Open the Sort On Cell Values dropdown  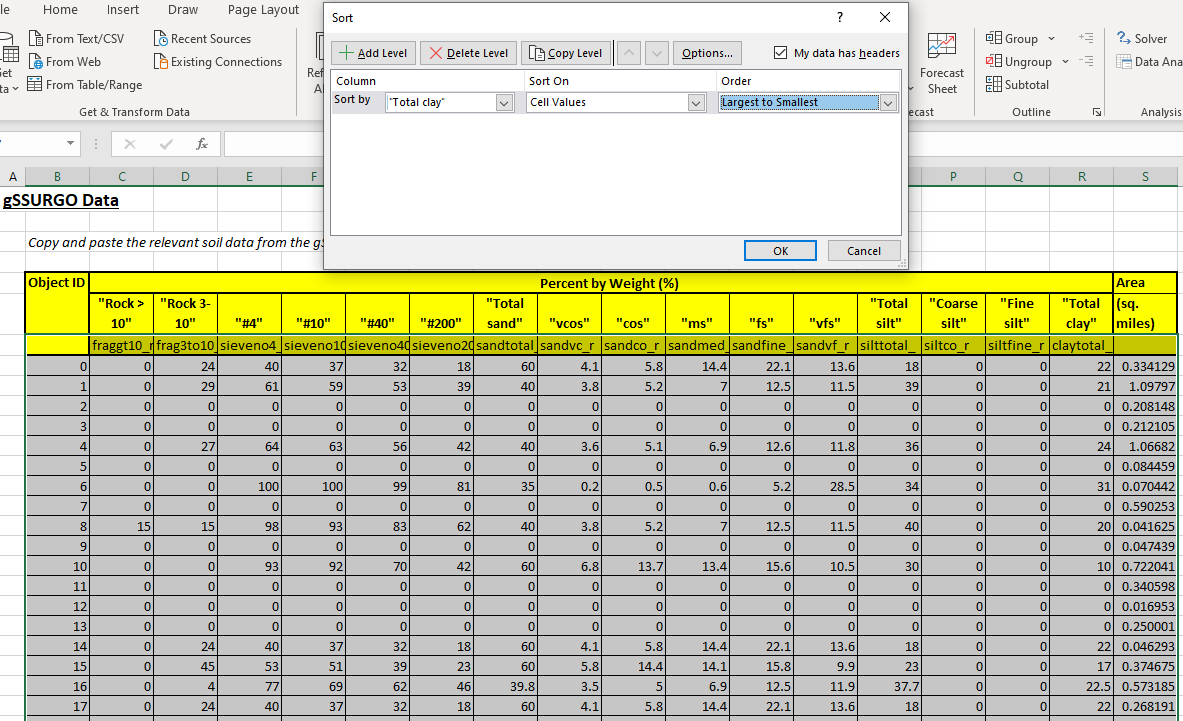point(696,103)
